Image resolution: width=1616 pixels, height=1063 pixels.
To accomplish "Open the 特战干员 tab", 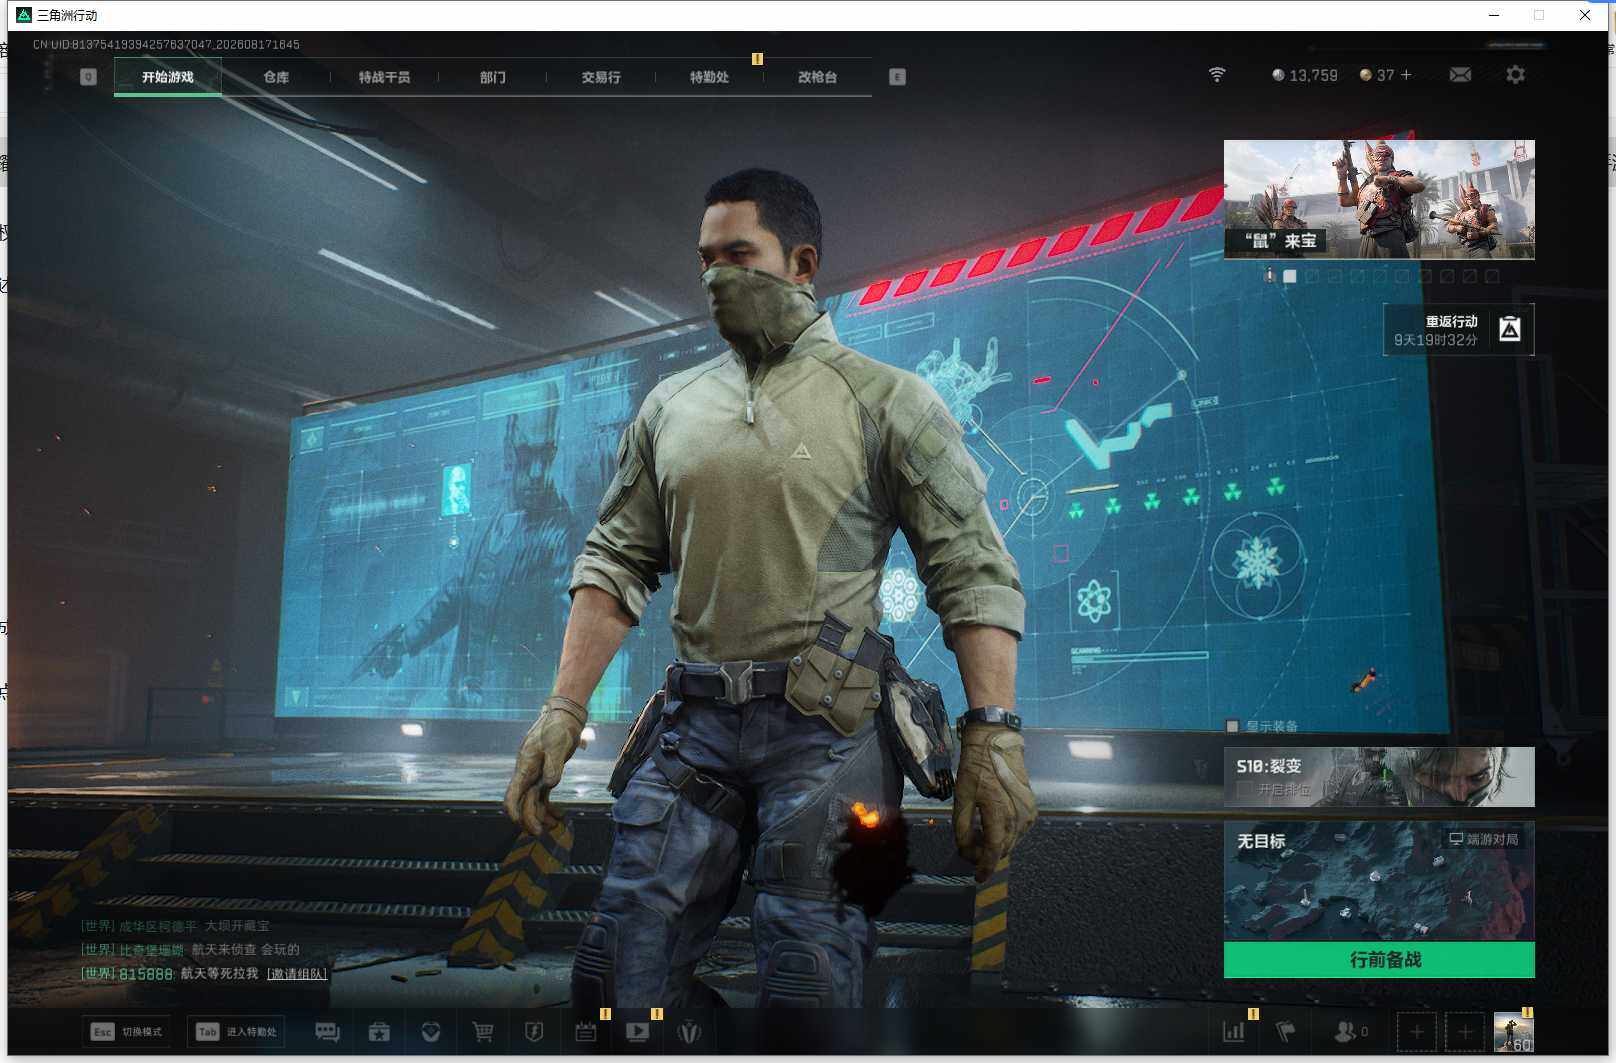I will click(384, 77).
